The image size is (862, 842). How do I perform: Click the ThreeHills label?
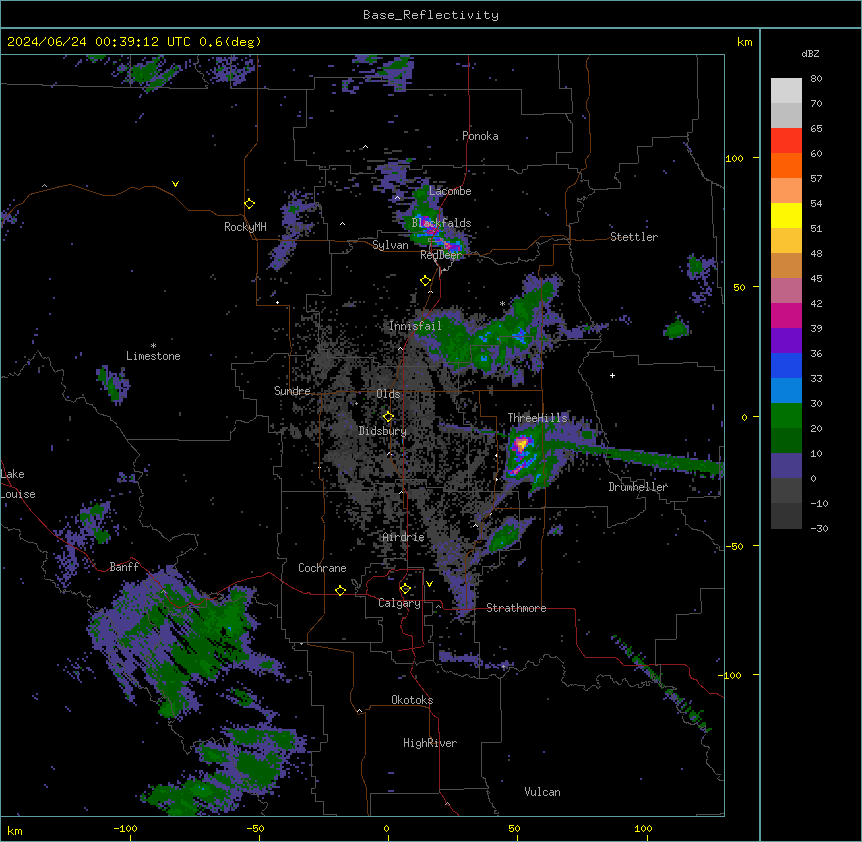[x=537, y=418]
